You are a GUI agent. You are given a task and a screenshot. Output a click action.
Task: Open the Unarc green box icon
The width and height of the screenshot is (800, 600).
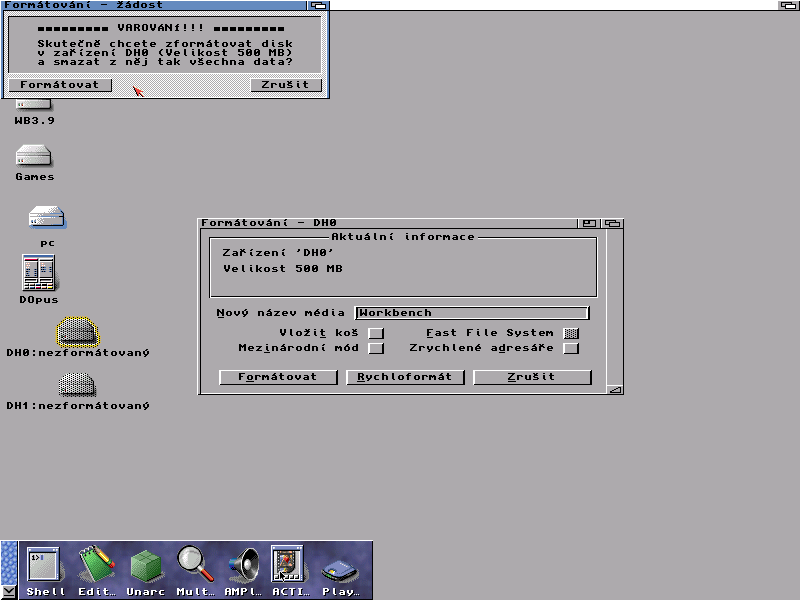(145, 566)
